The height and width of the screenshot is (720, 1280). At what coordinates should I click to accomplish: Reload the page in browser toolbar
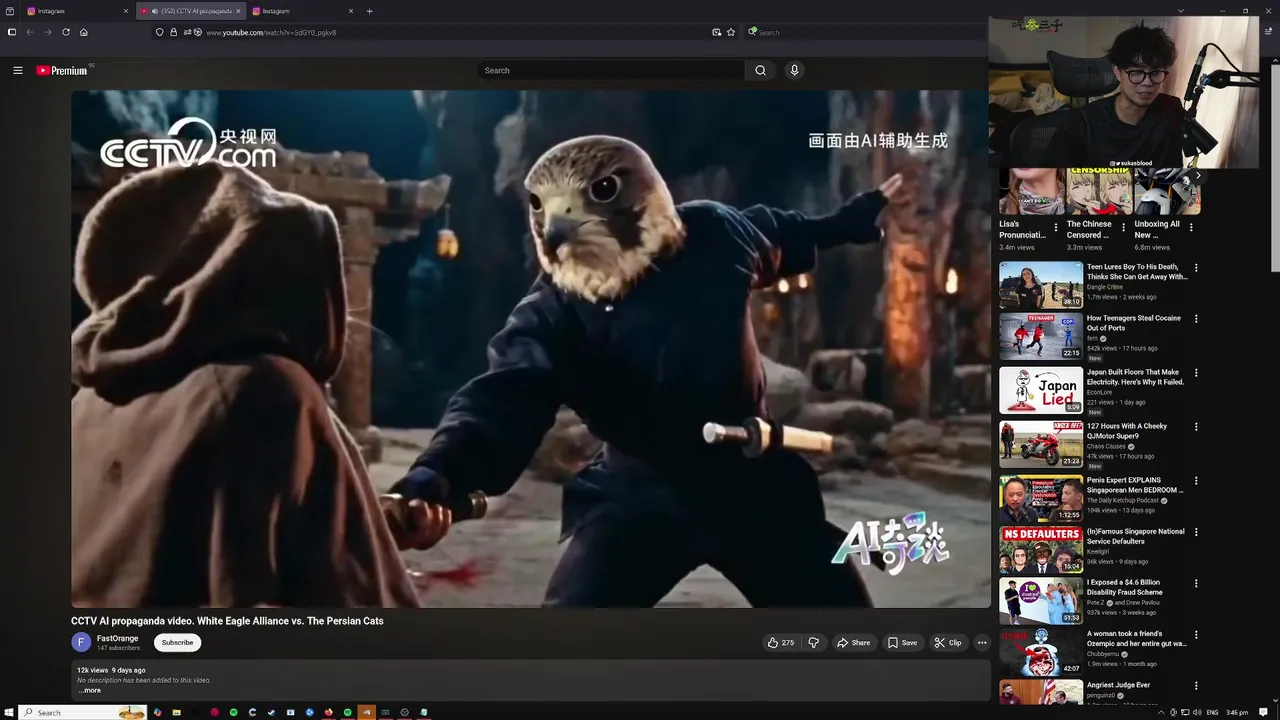pos(66,32)
